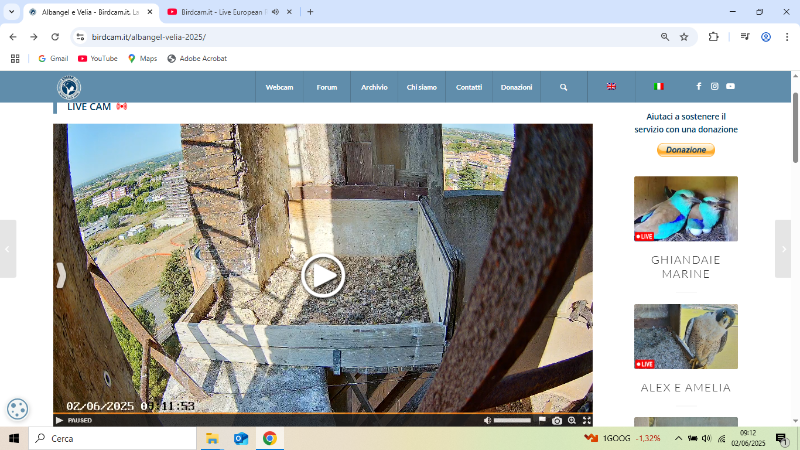Open the YouTube bookmark

point(97,59)
